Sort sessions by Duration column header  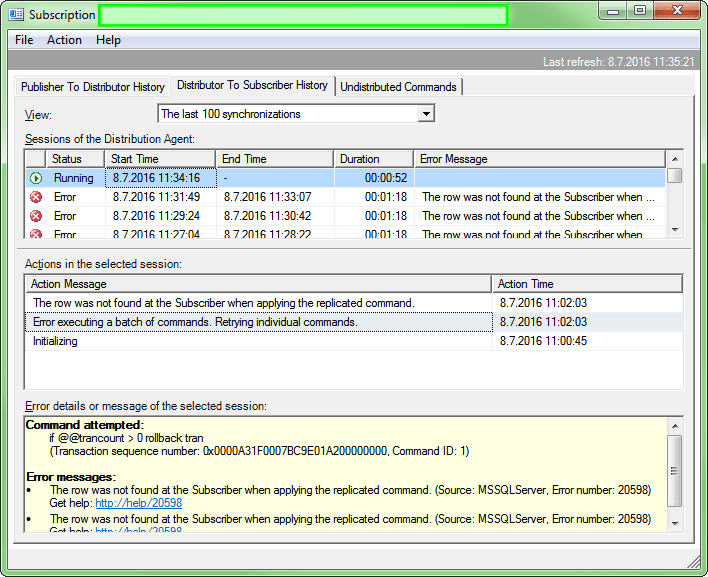(x=373, y=159)
